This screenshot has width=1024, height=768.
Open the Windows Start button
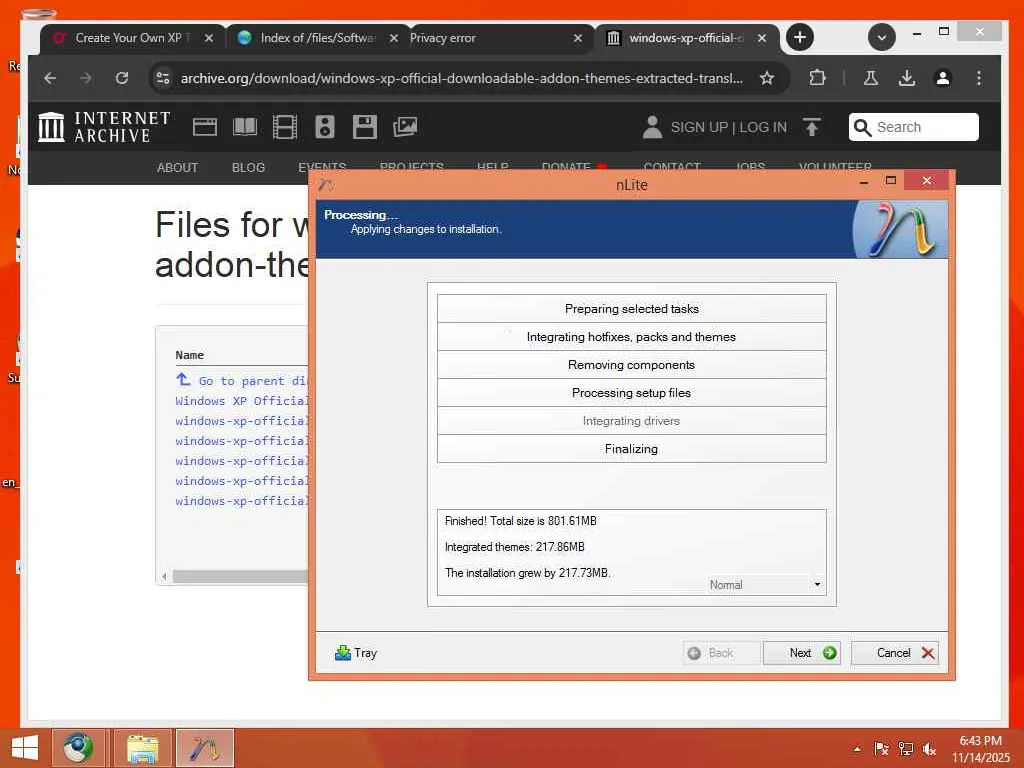[25, 748]
